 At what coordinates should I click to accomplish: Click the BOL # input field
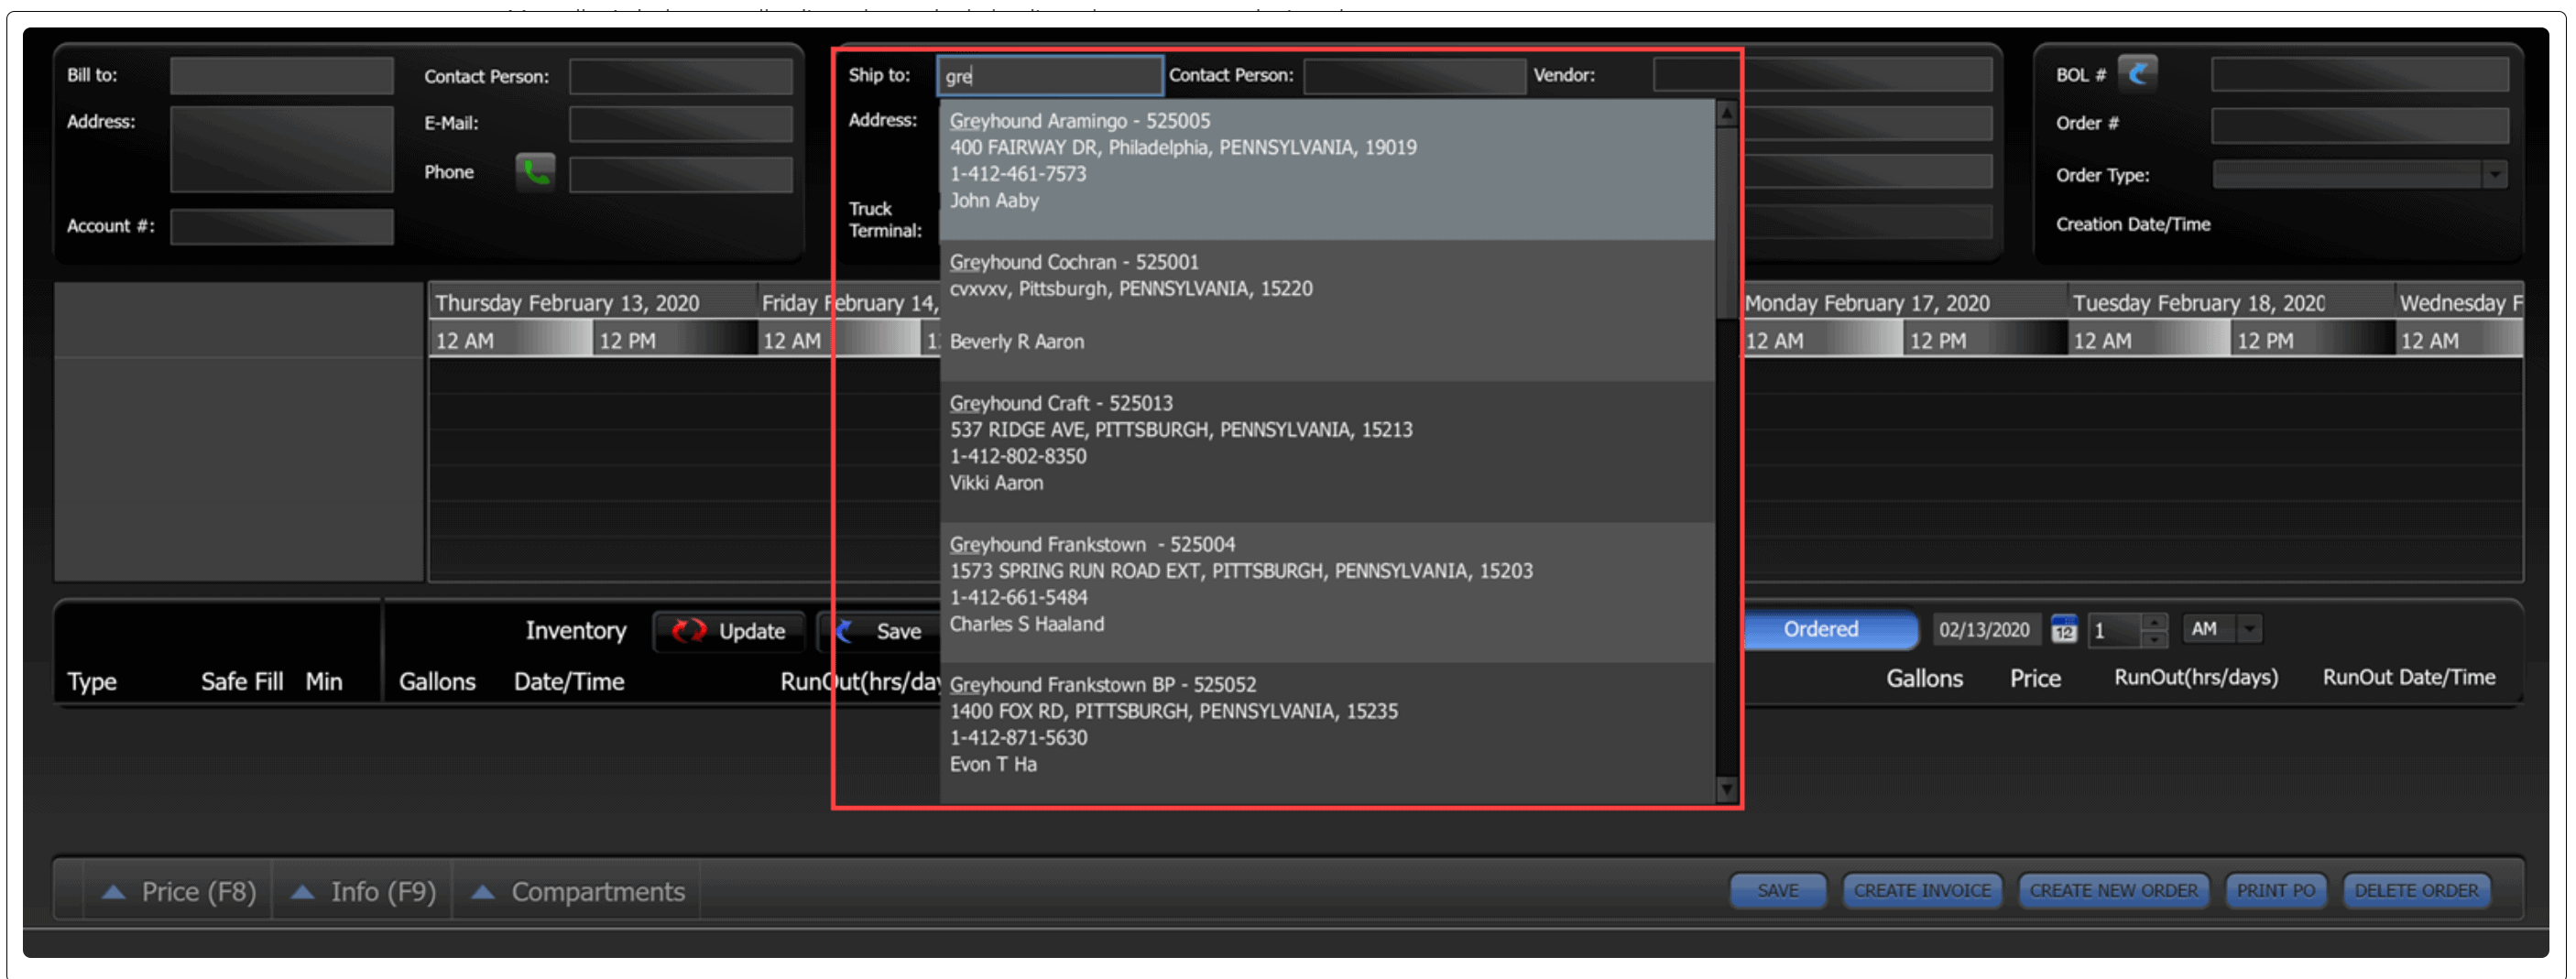point(2359,74)
